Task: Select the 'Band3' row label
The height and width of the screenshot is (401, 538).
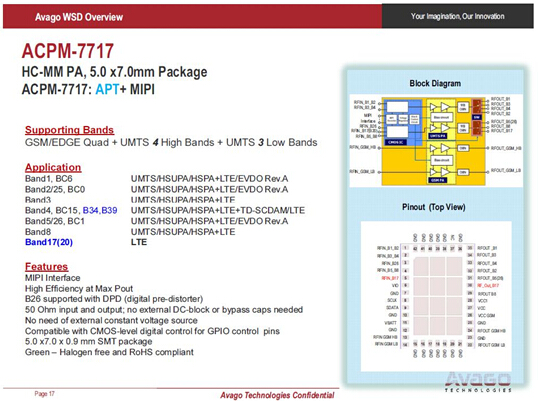Action: [x=38, y=200]
